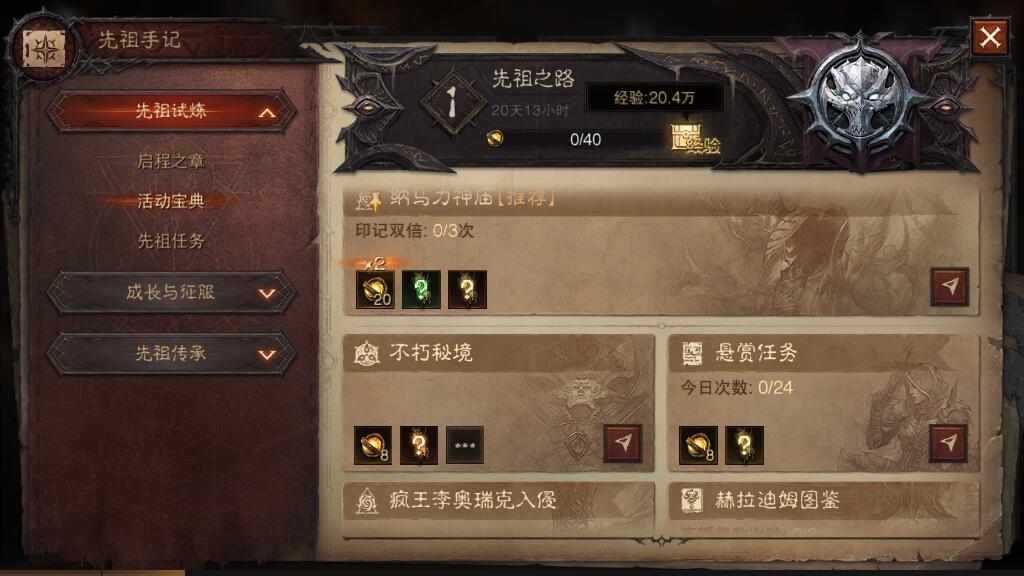Switch to 先祖任务 tab
The image size is (1024, 576).
click(171, 241)
